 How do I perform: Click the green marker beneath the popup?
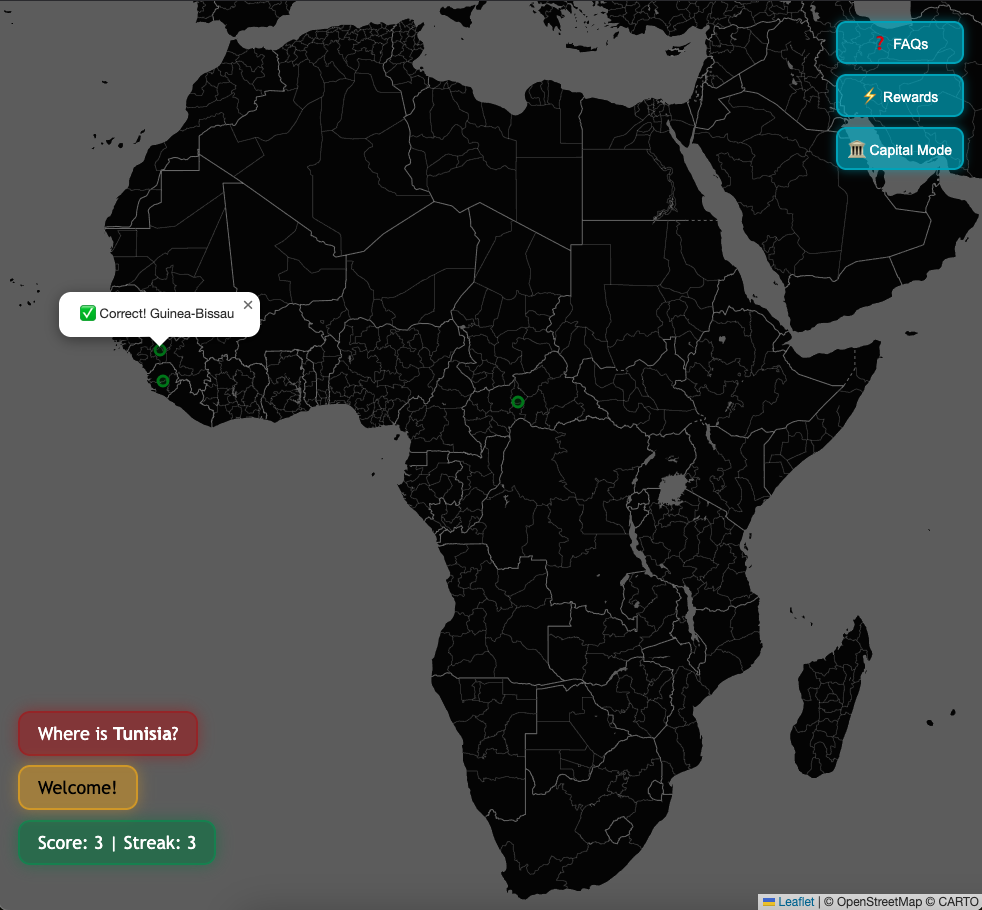tap(160, 350)
